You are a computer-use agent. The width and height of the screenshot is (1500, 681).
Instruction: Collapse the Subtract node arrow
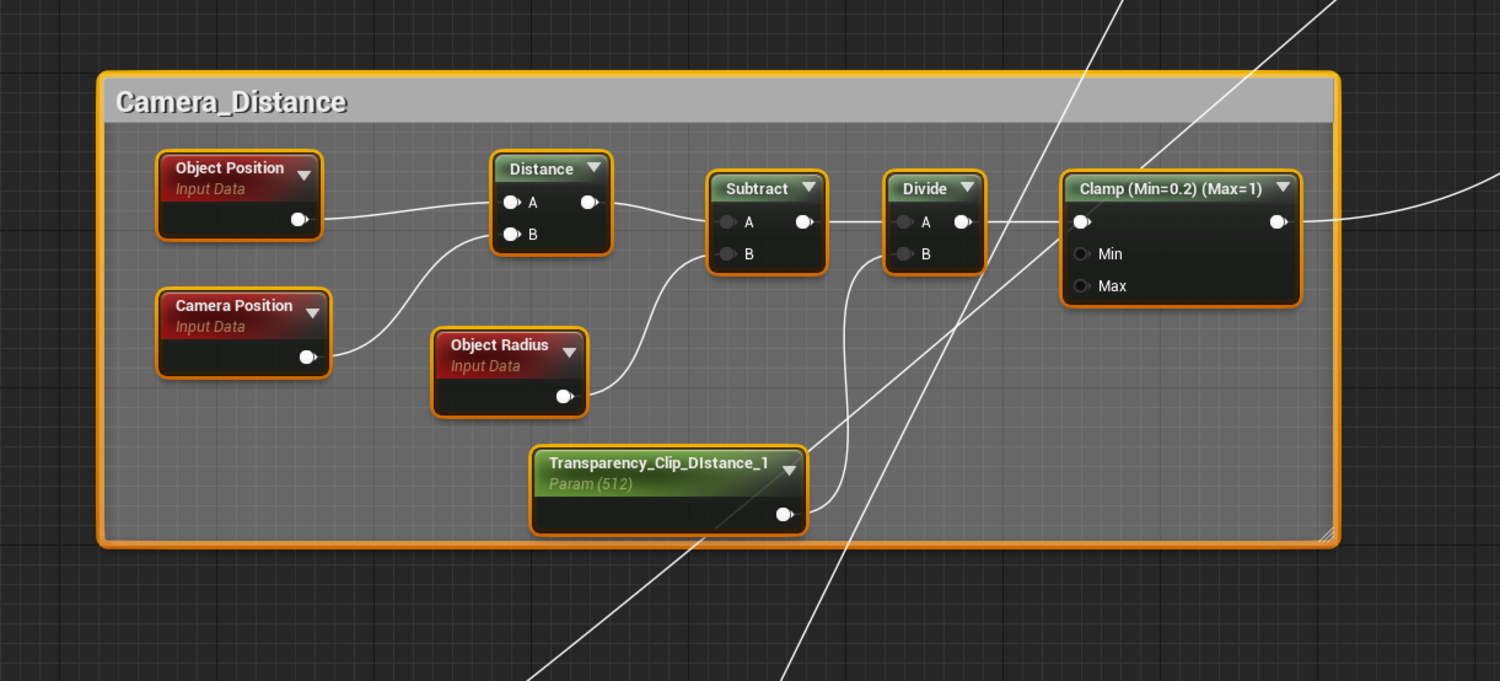pos(809,187)
